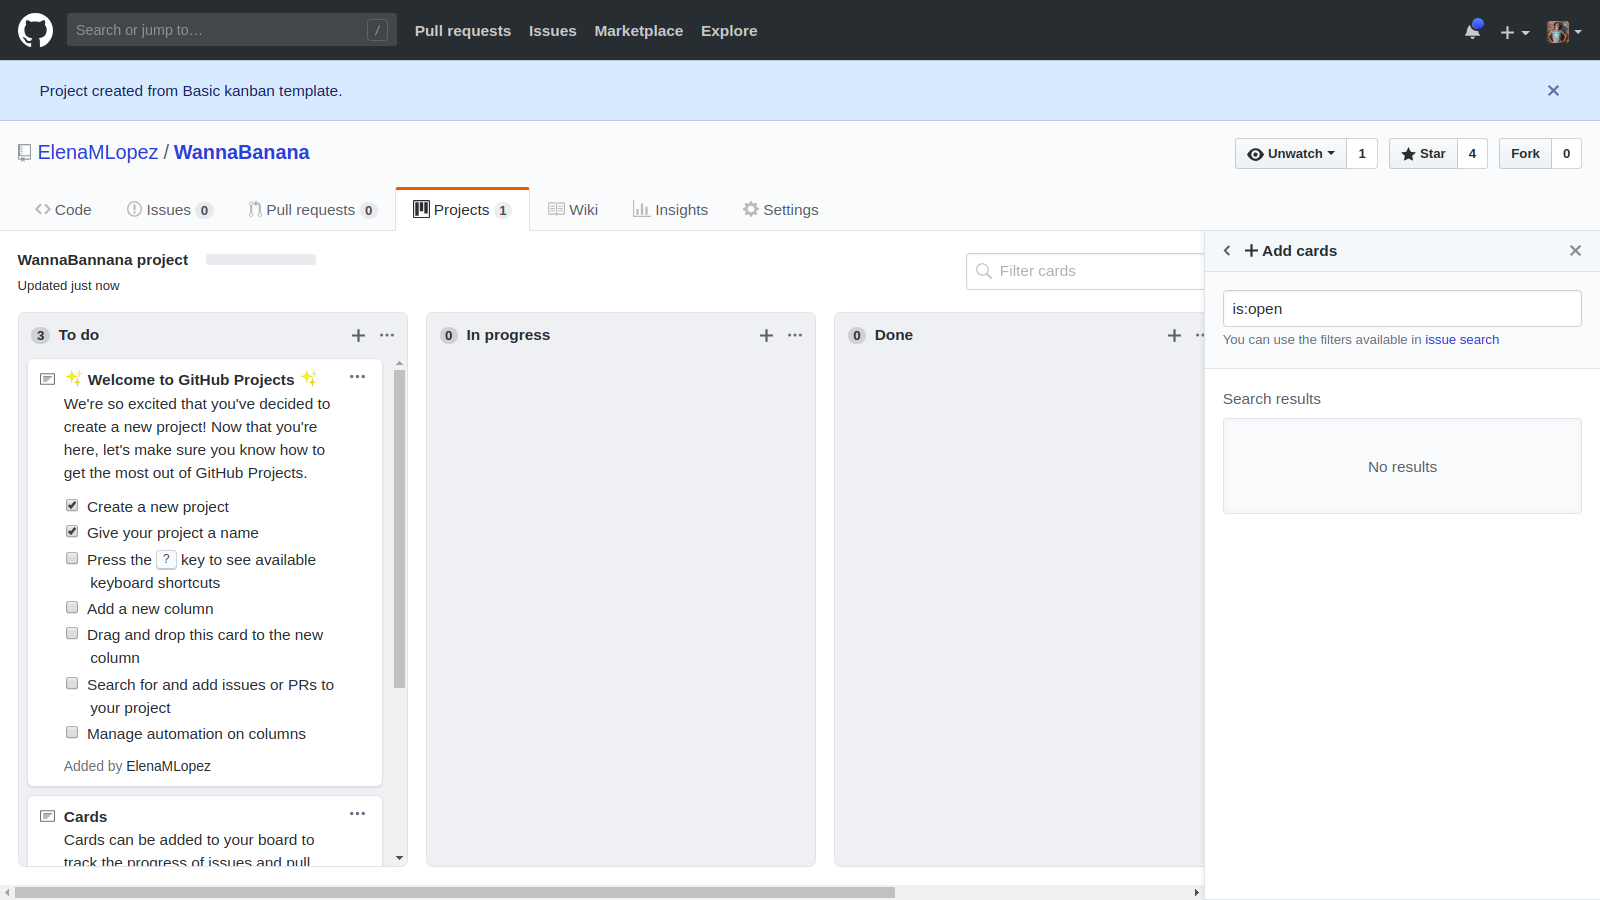
Task: View the watchers count 1
Action: coord(1362,154)
